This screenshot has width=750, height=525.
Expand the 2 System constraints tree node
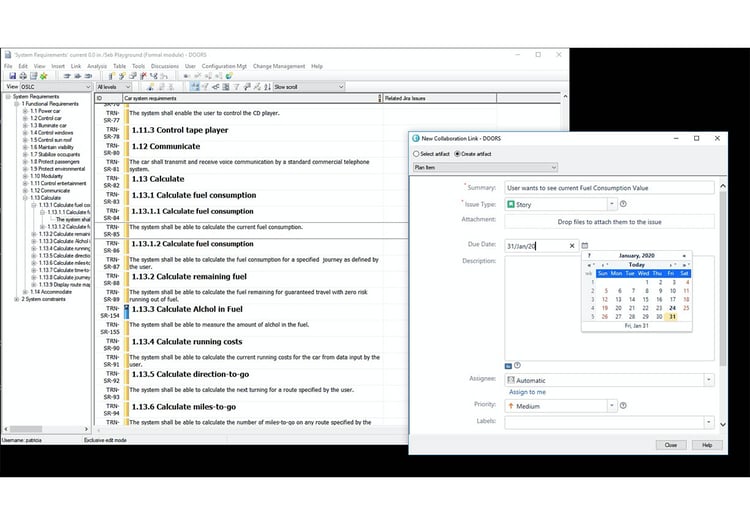[16, 299]
